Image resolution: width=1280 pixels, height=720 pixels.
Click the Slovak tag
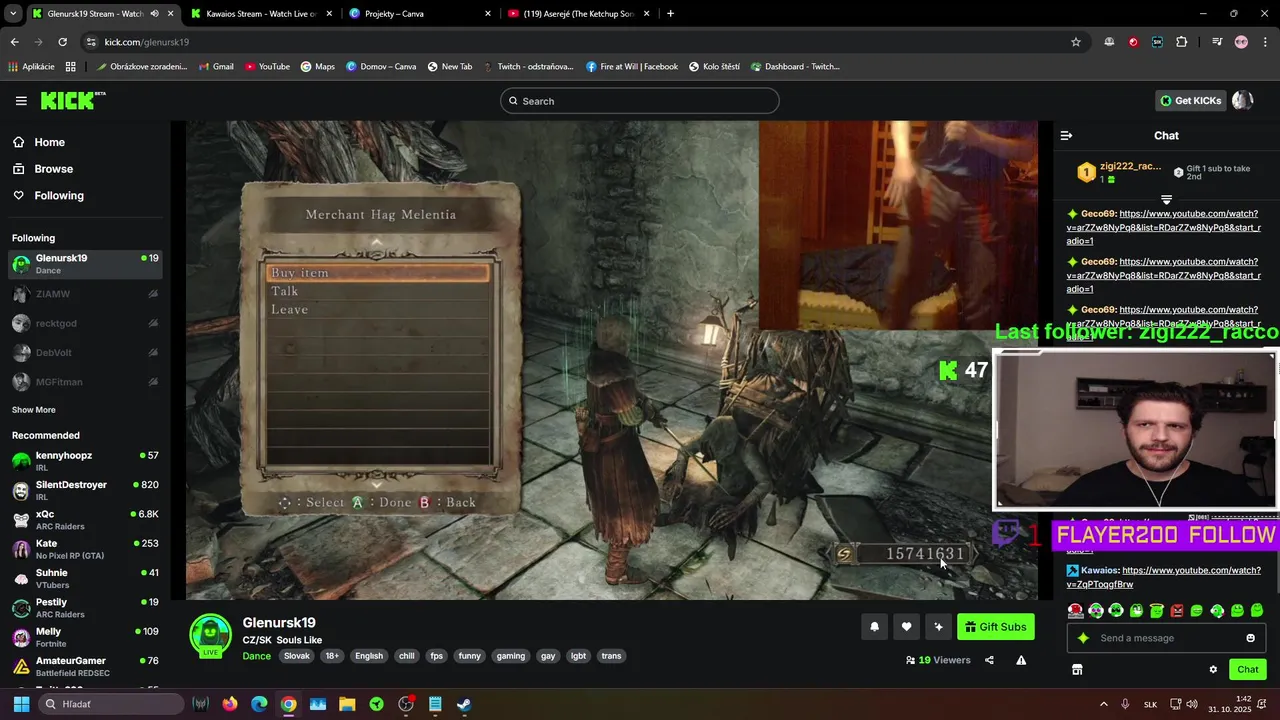pos(297,656)
